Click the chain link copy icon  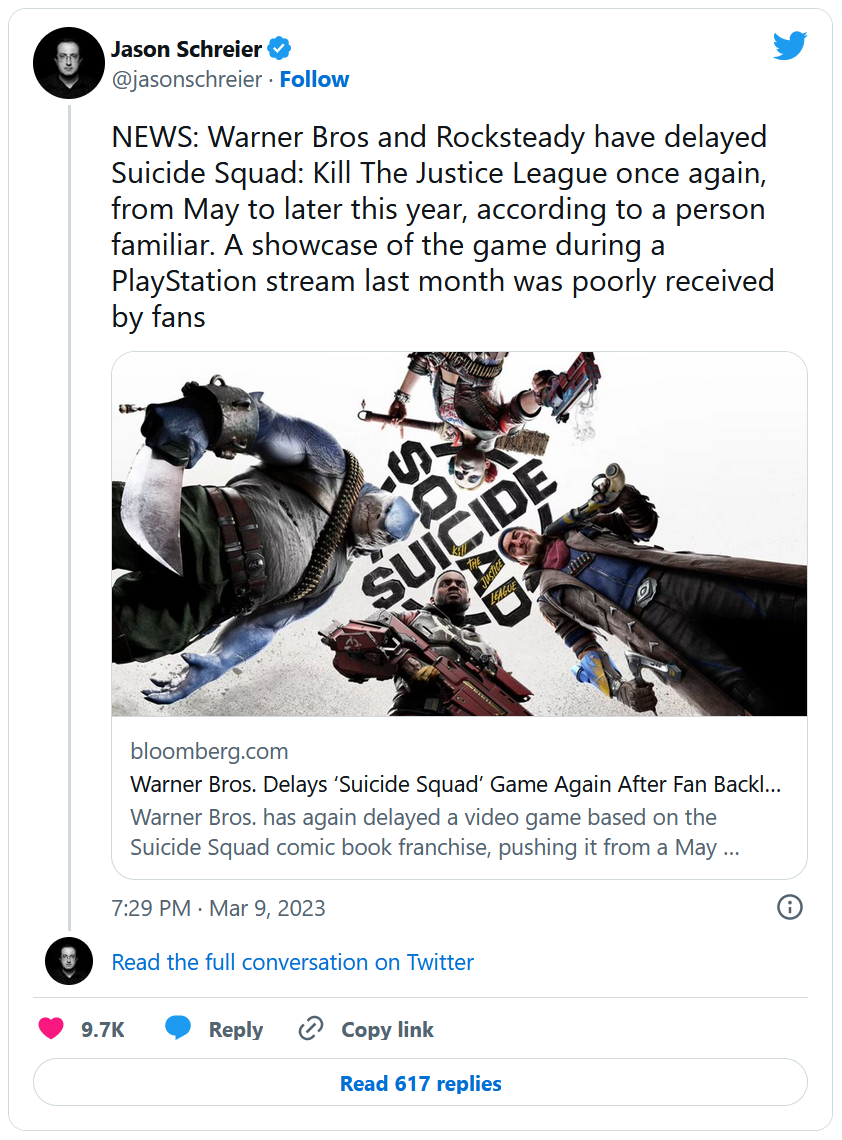tap(311, 1029)
